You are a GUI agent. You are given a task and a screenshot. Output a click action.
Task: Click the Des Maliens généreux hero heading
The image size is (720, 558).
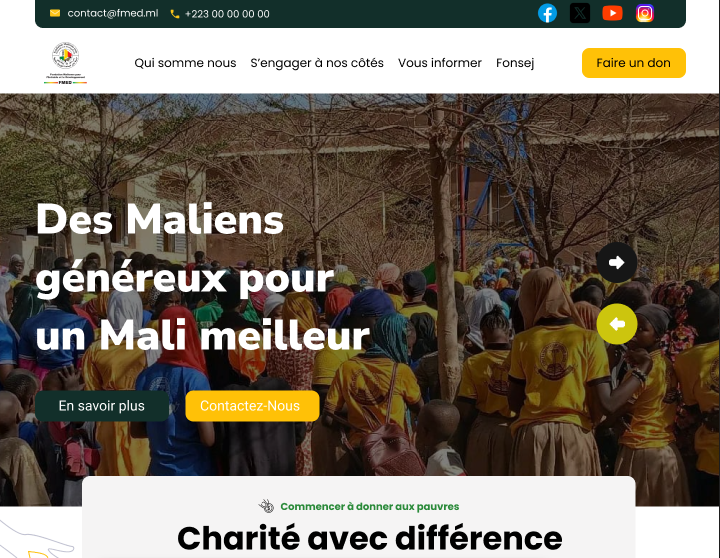click(x=202, y=278)
